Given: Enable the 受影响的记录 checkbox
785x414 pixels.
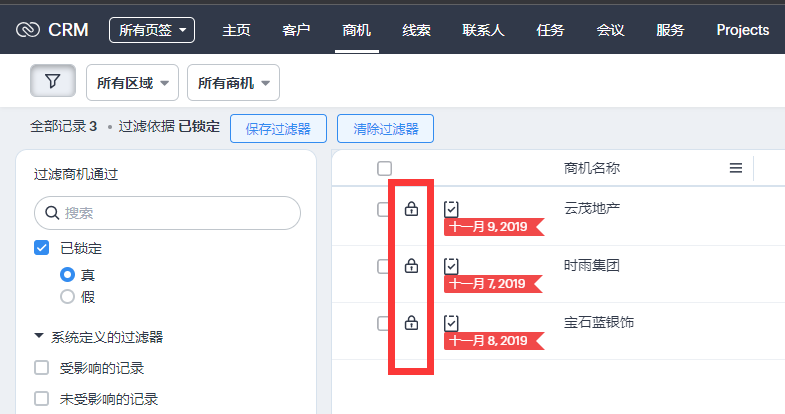Looking at the screenshot, I should (42, 367).
